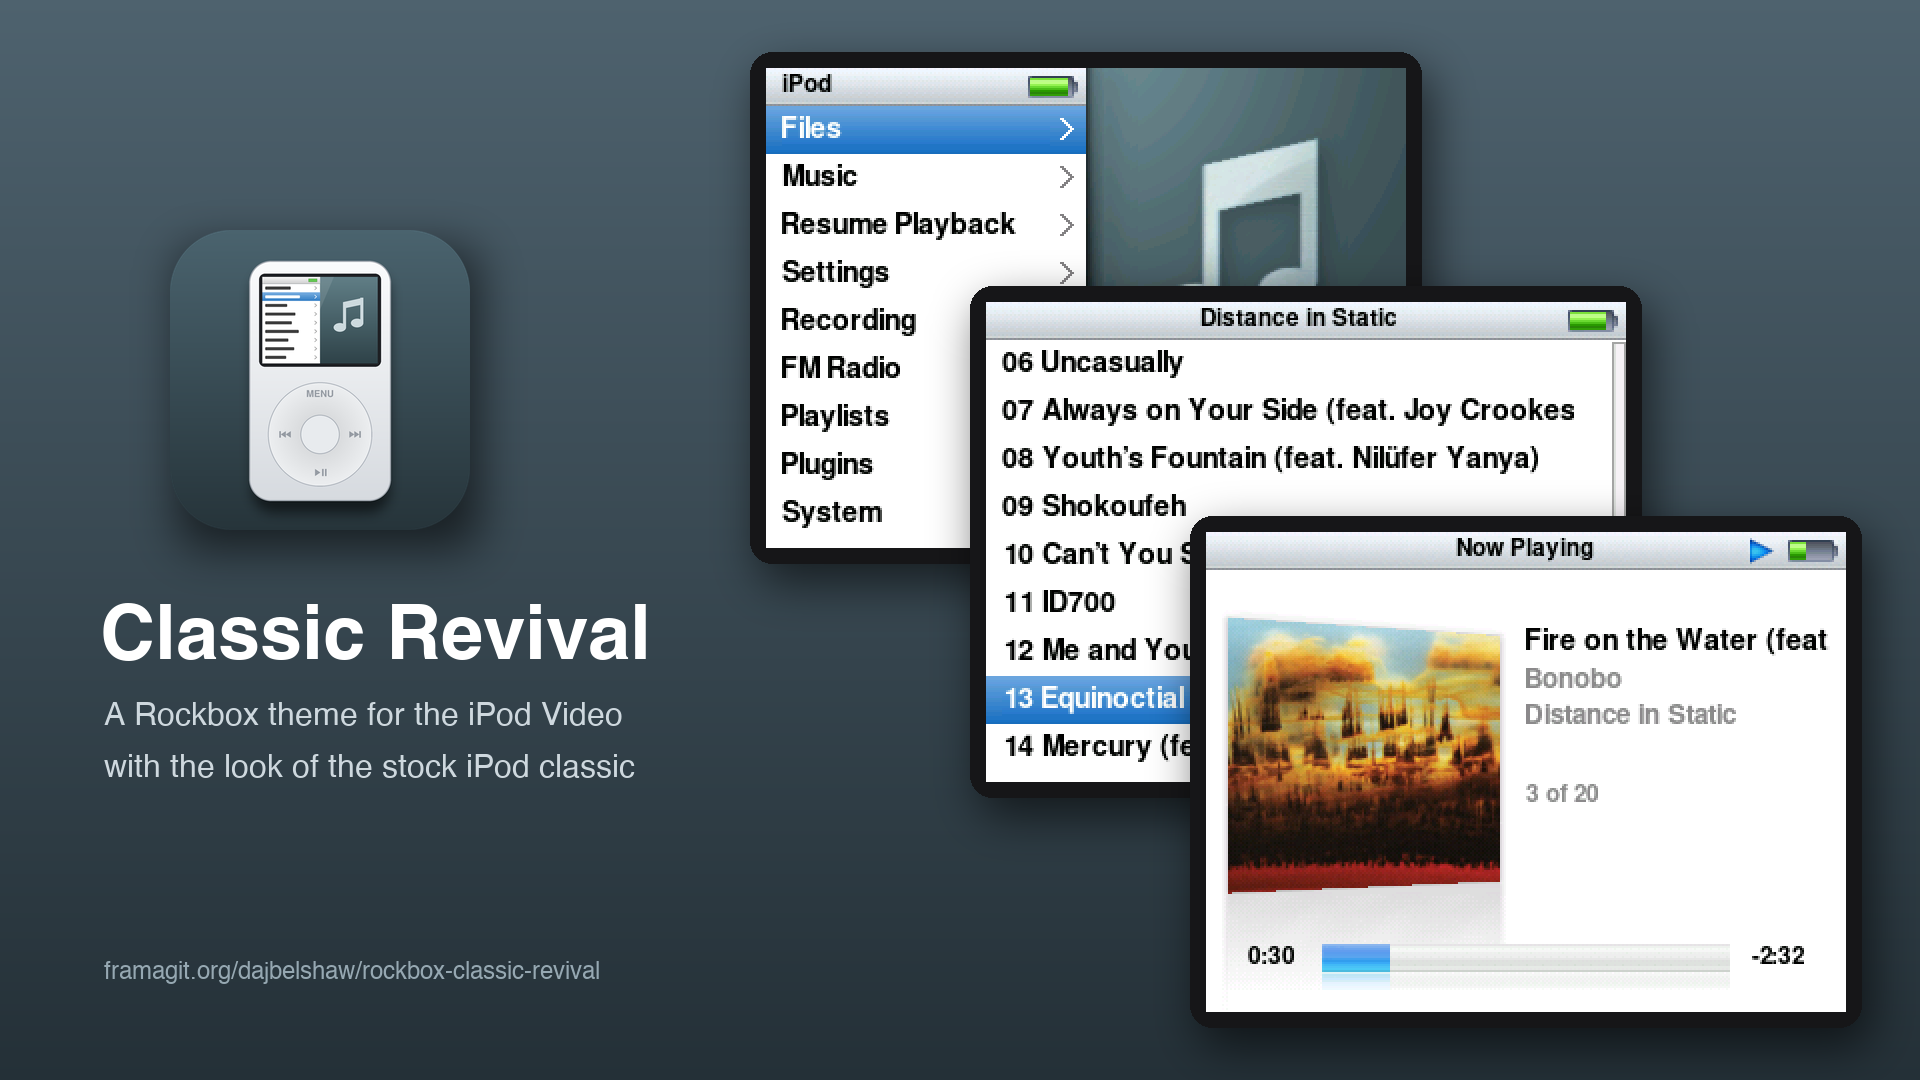Click artist name Bonobo
1920x1080 pixels.
click(1572, 679)
